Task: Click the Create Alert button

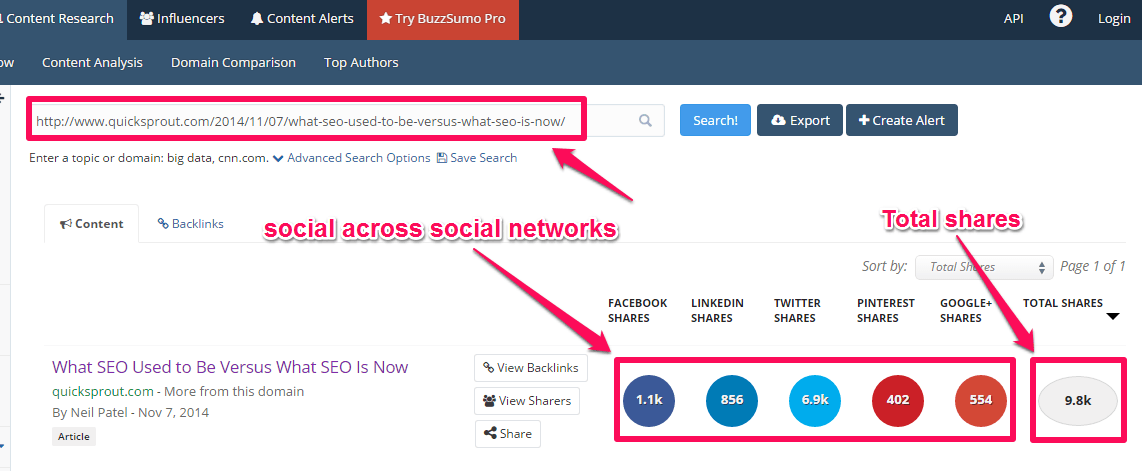Action: click(x=902, y=120)
